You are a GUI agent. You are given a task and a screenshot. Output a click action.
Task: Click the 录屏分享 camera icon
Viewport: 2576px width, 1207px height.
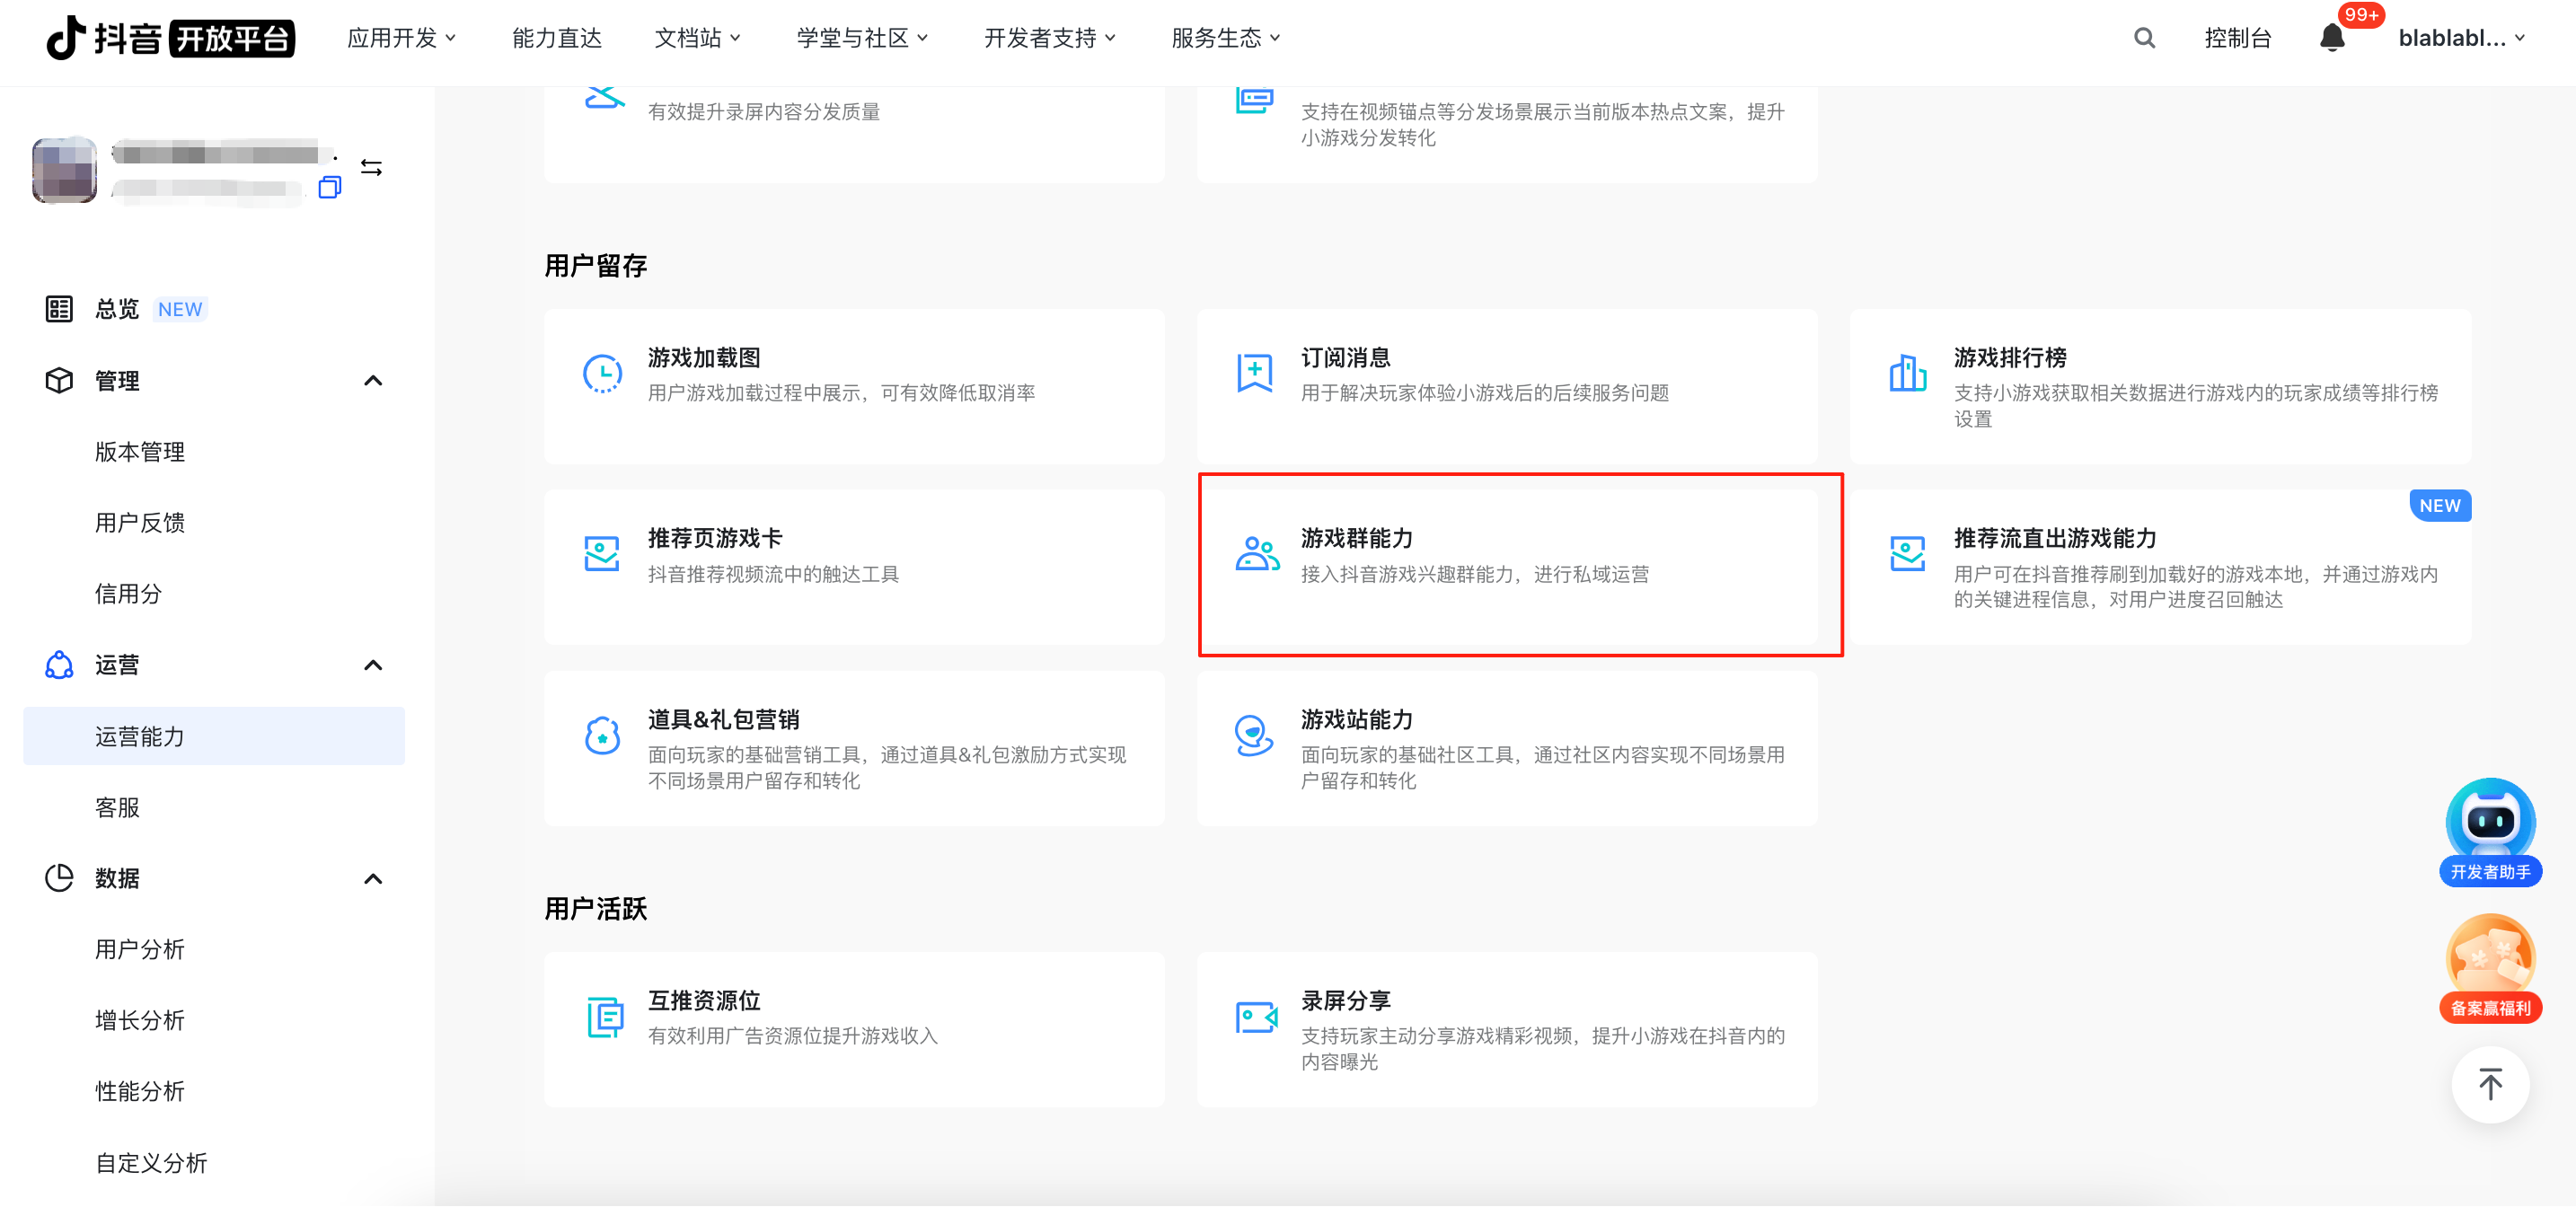(1257, 1018)
